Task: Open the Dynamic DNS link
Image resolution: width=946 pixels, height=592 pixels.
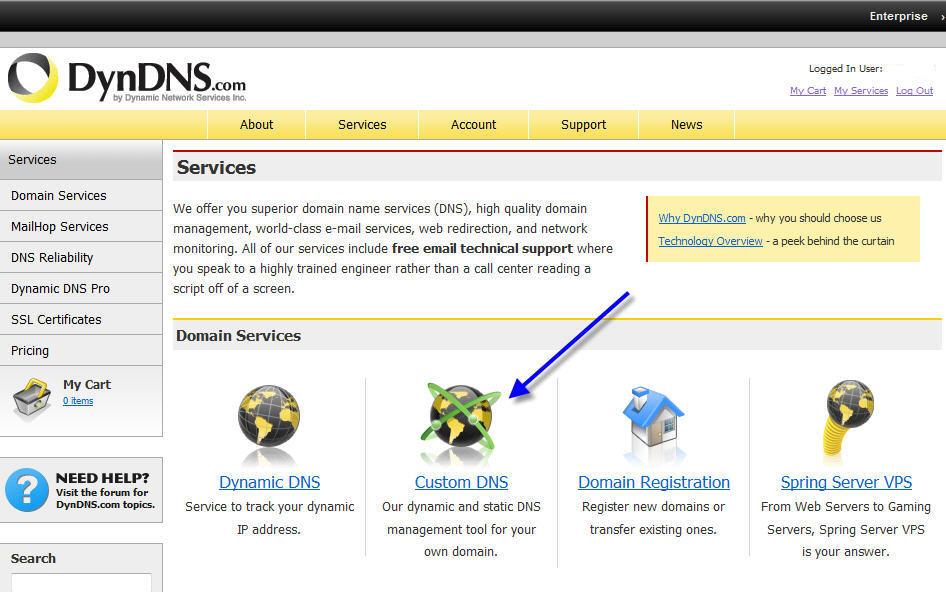Action: (269, 482)
